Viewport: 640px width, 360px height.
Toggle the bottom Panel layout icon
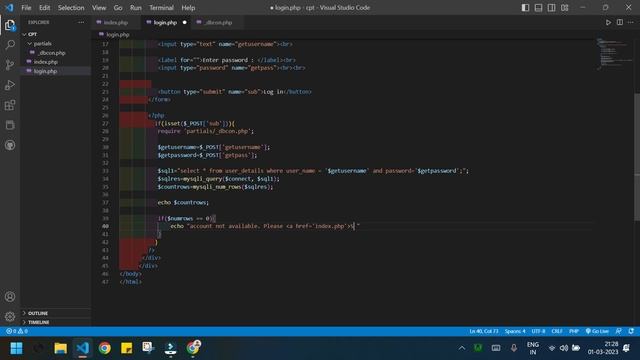[x=538, y=8]
